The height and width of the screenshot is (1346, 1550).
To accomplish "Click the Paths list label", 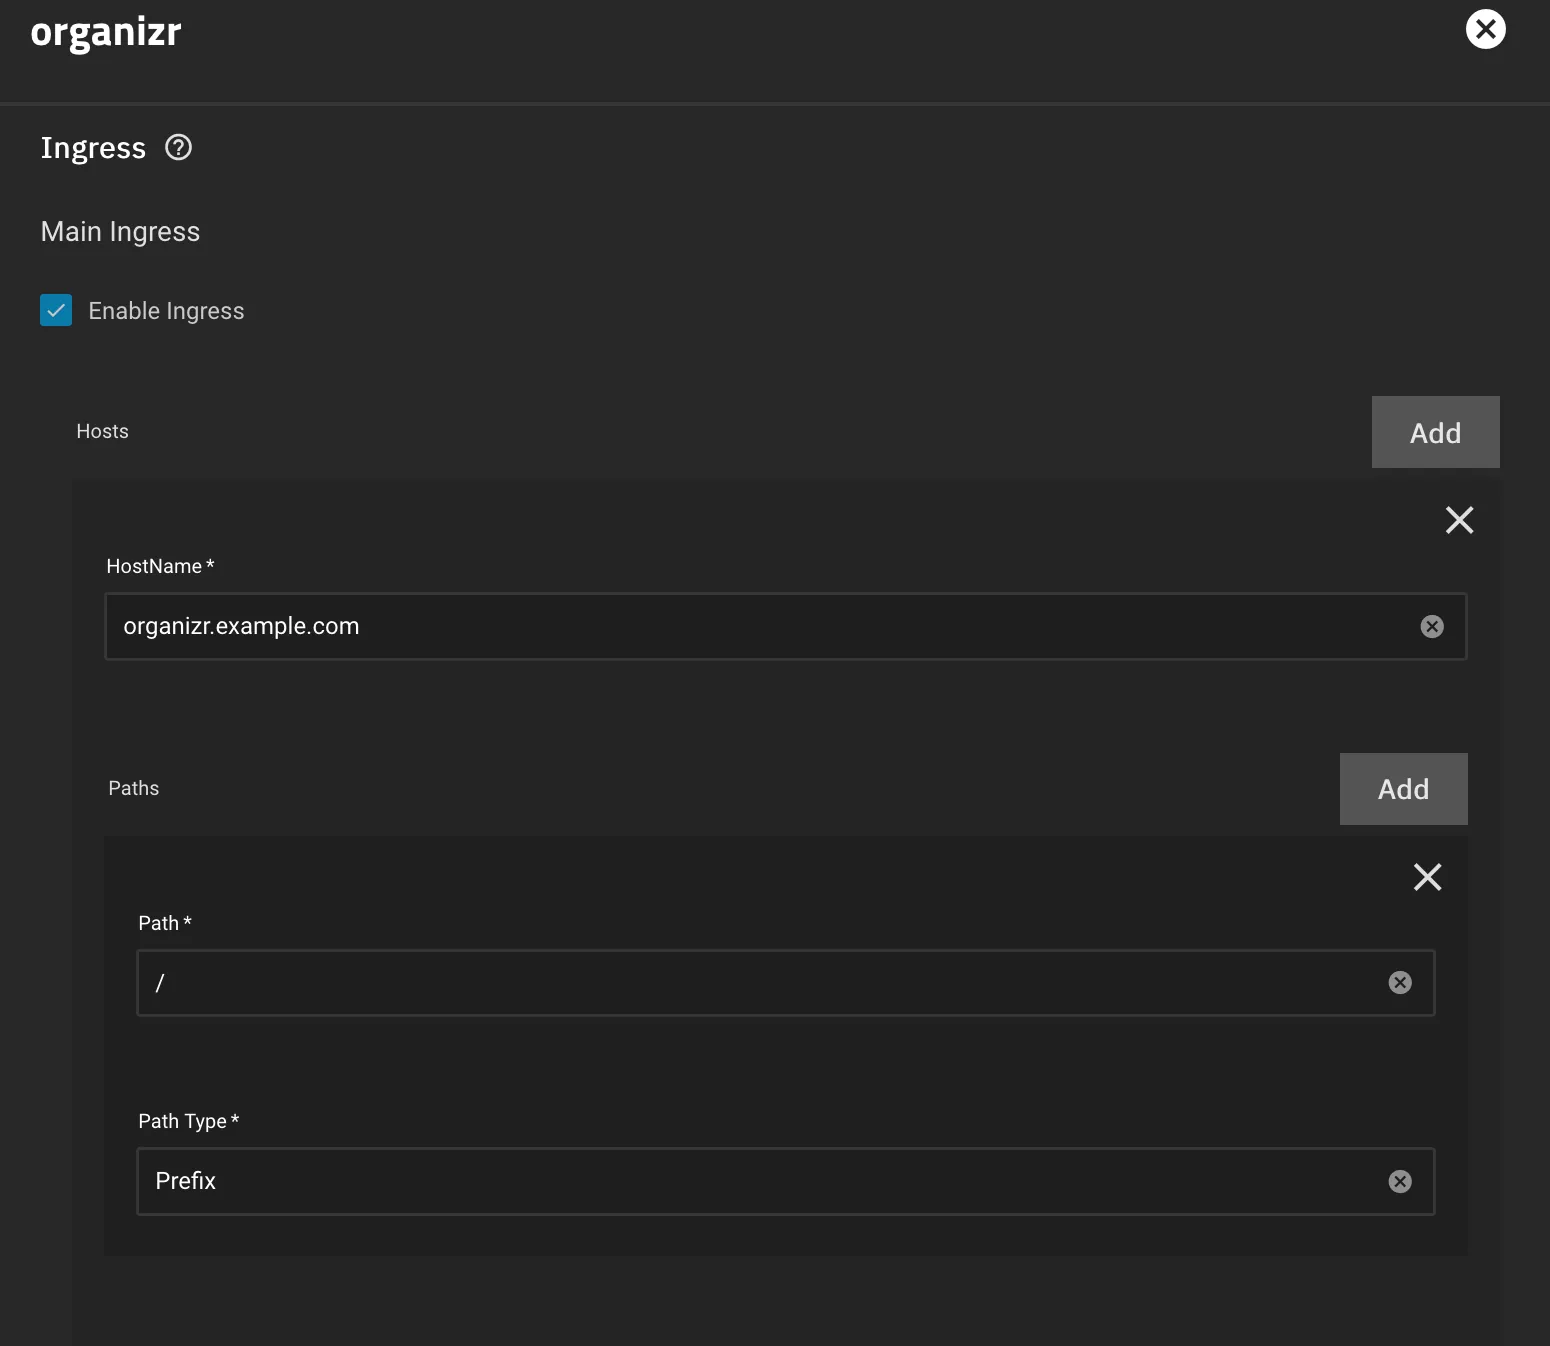I will (x=133, y=788).
